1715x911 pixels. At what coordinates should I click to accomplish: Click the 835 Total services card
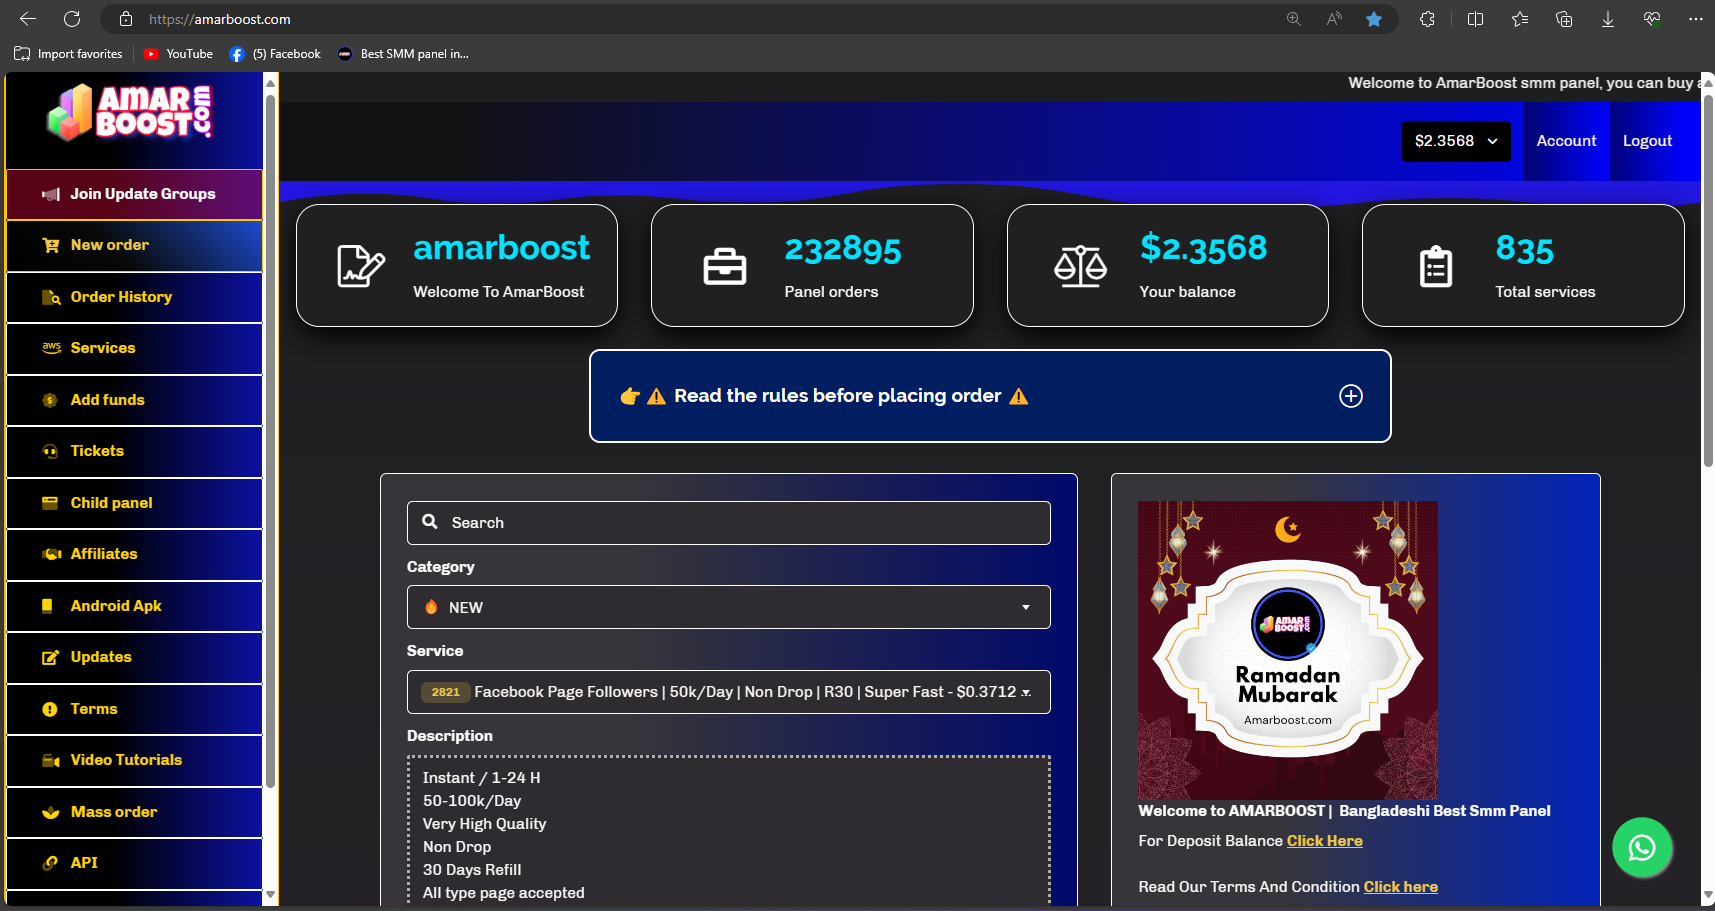coord(1523,265)
